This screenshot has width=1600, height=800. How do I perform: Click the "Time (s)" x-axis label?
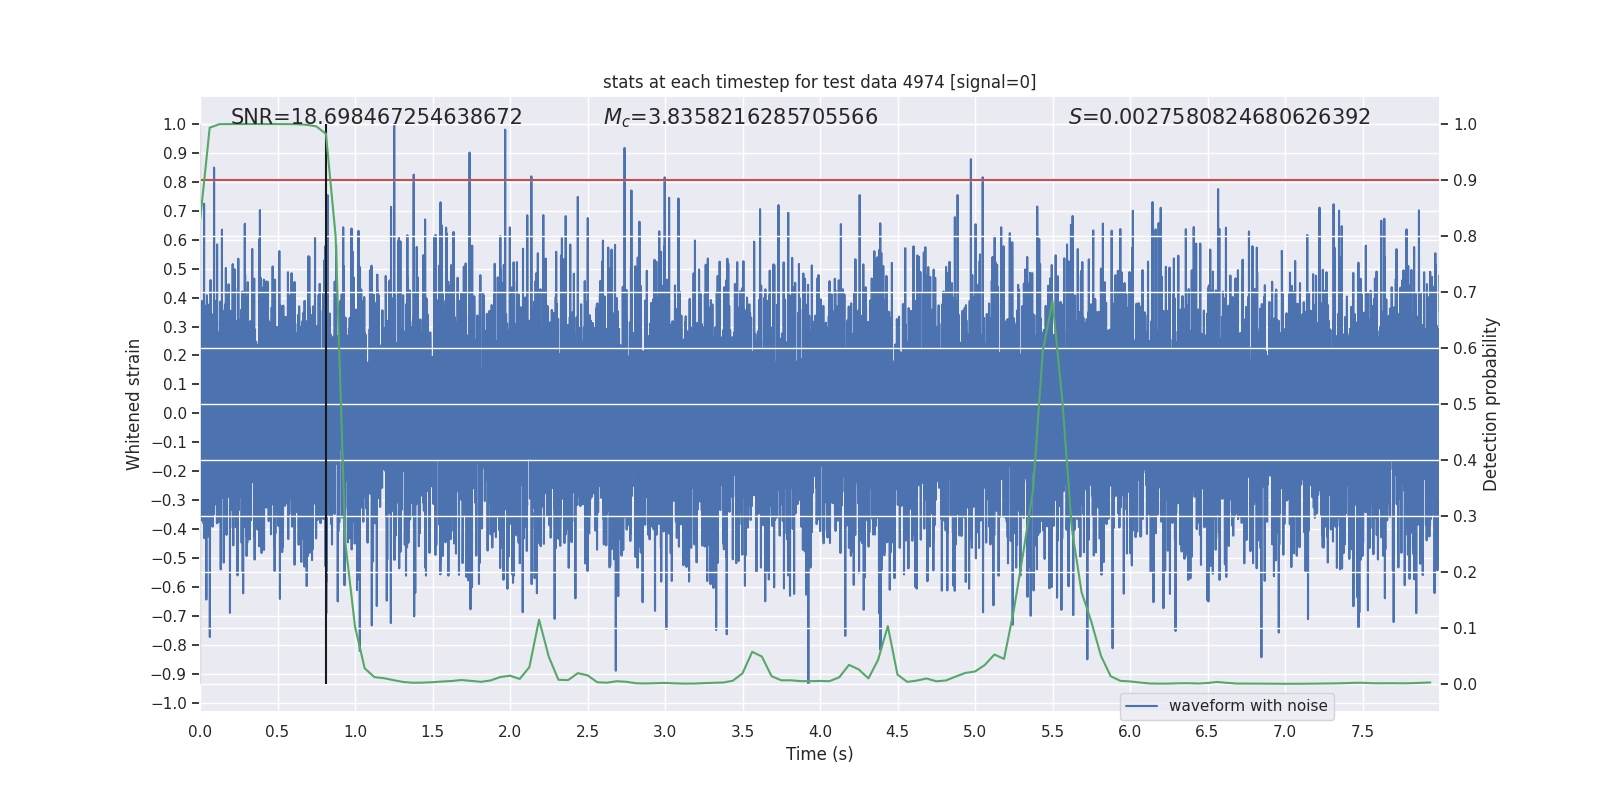click(819, 754)
